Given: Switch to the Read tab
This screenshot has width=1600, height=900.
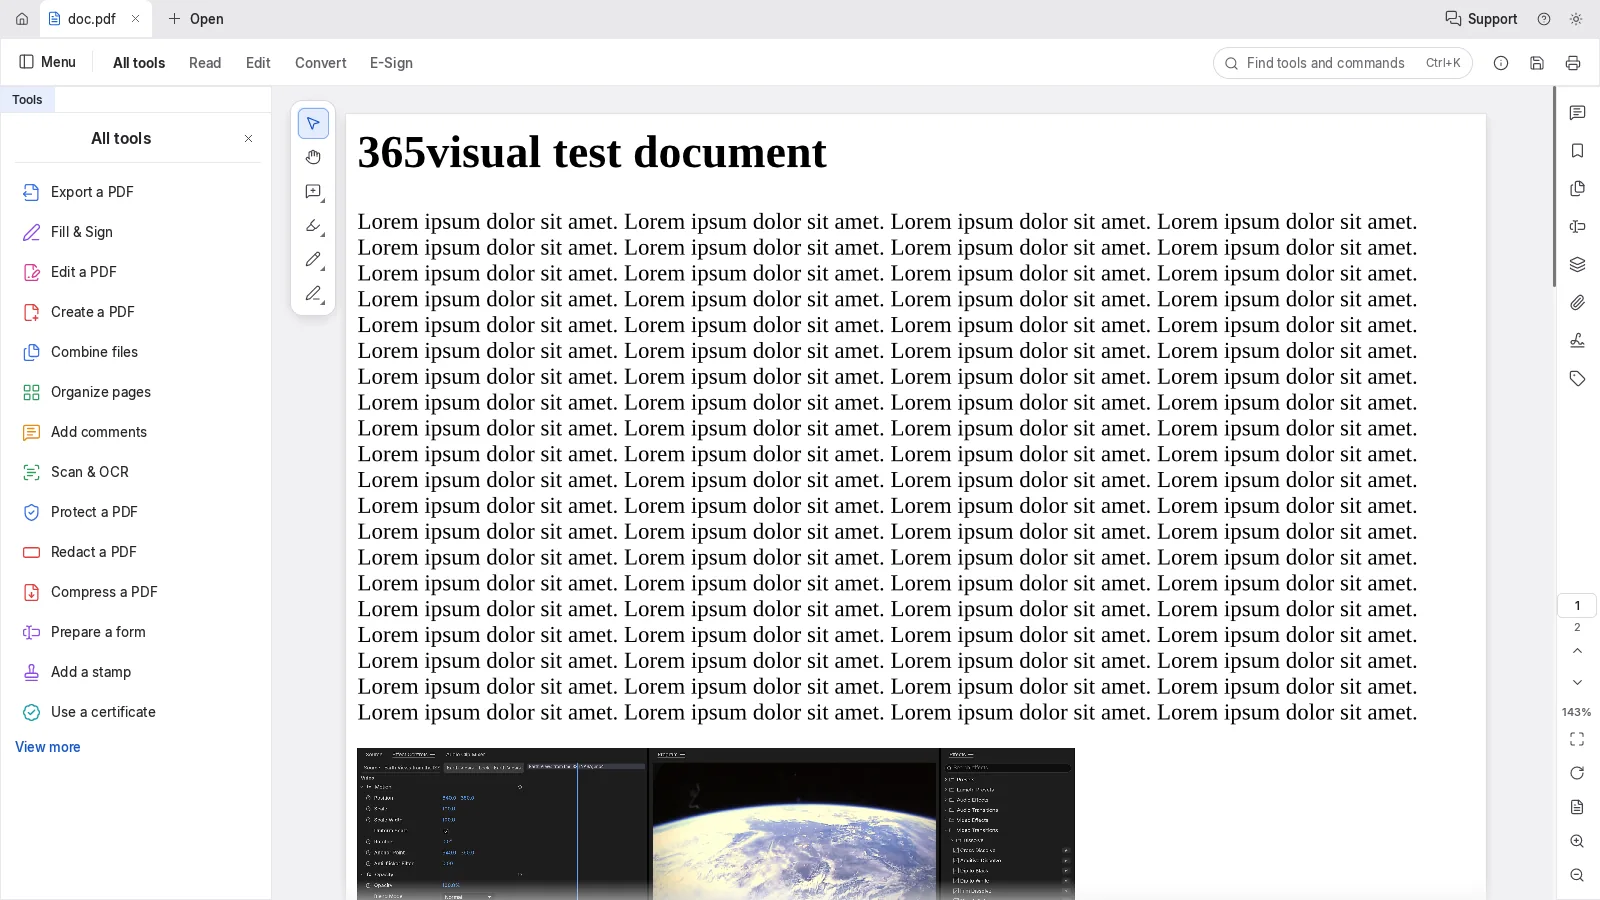Looking at the screenshot, I should (x=205, y=63).
